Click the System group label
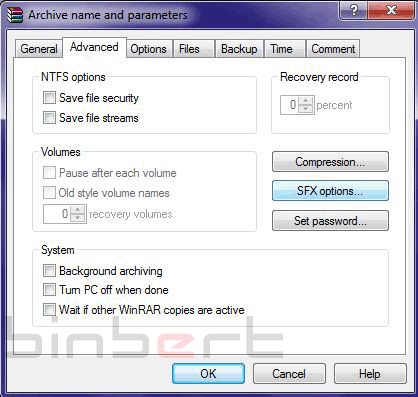The image size is (418, 397). (x=58, y=250)
